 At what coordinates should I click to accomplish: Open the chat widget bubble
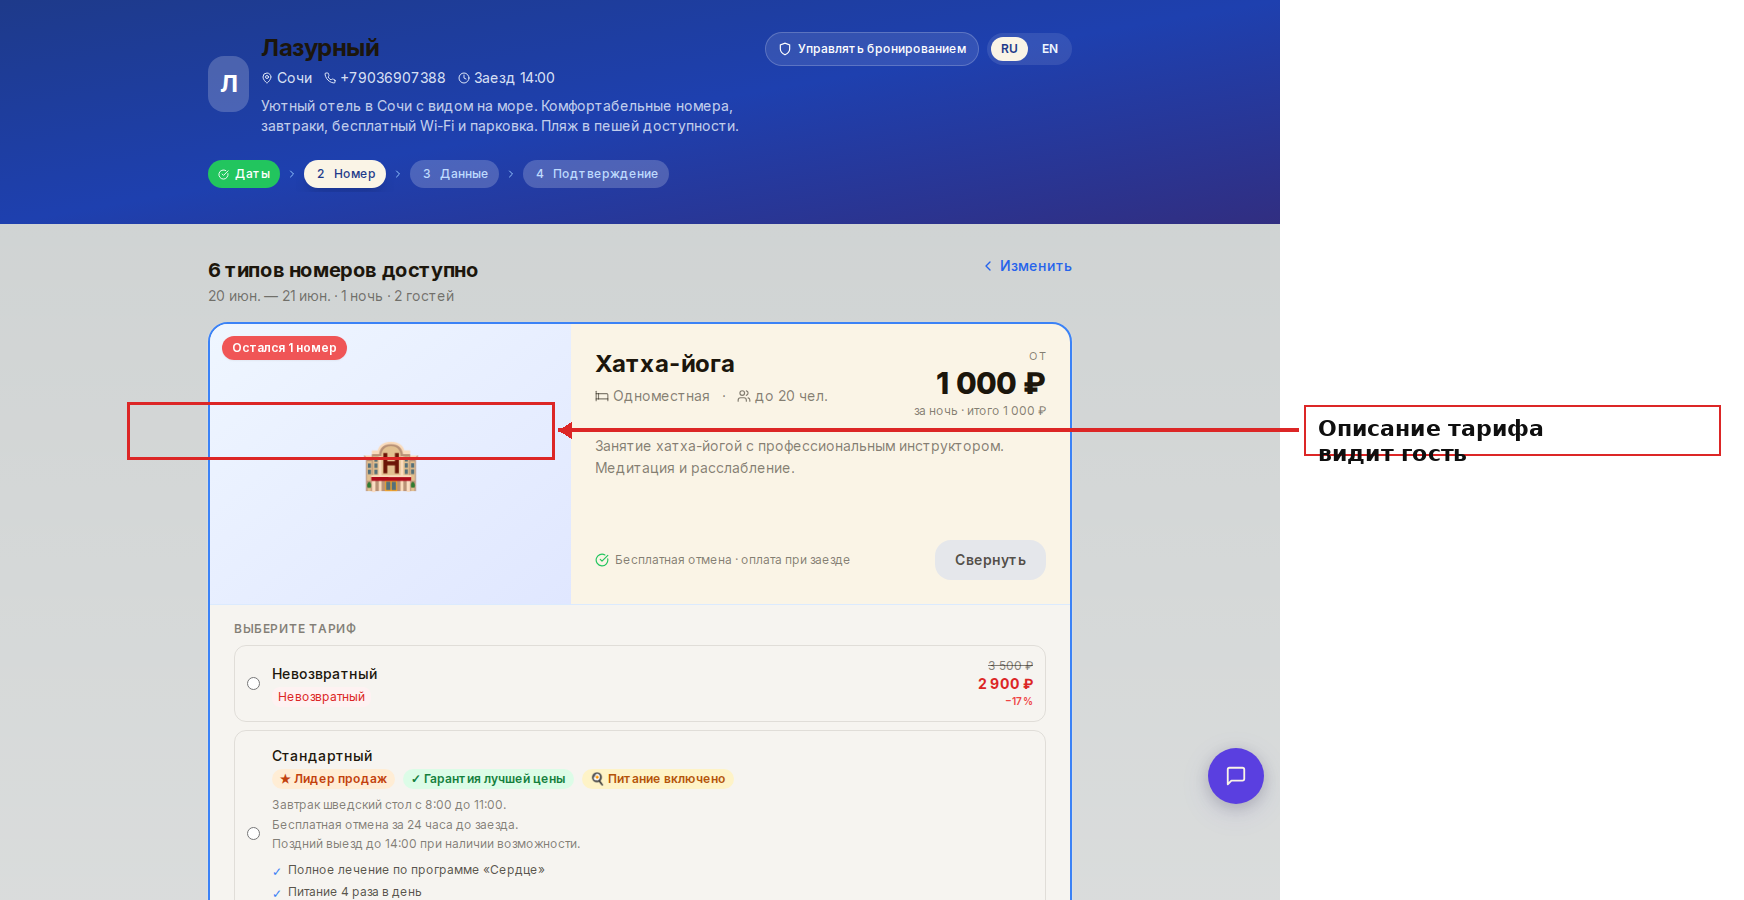(1235, 776)
